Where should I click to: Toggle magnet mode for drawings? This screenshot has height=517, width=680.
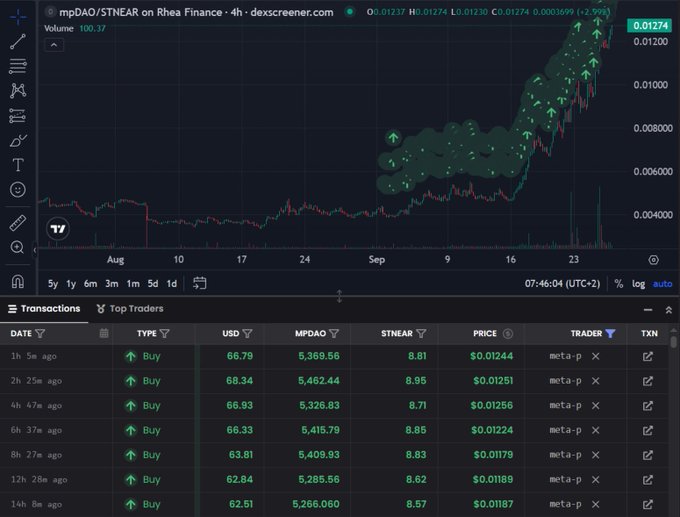tap(18, 282)
